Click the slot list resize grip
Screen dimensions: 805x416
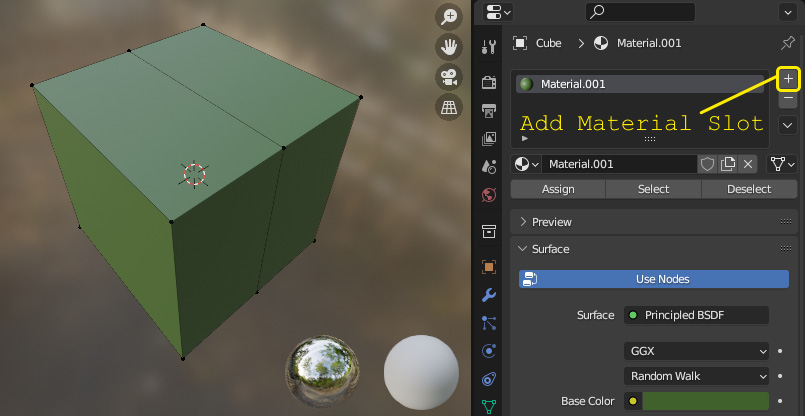pos(649,139)
